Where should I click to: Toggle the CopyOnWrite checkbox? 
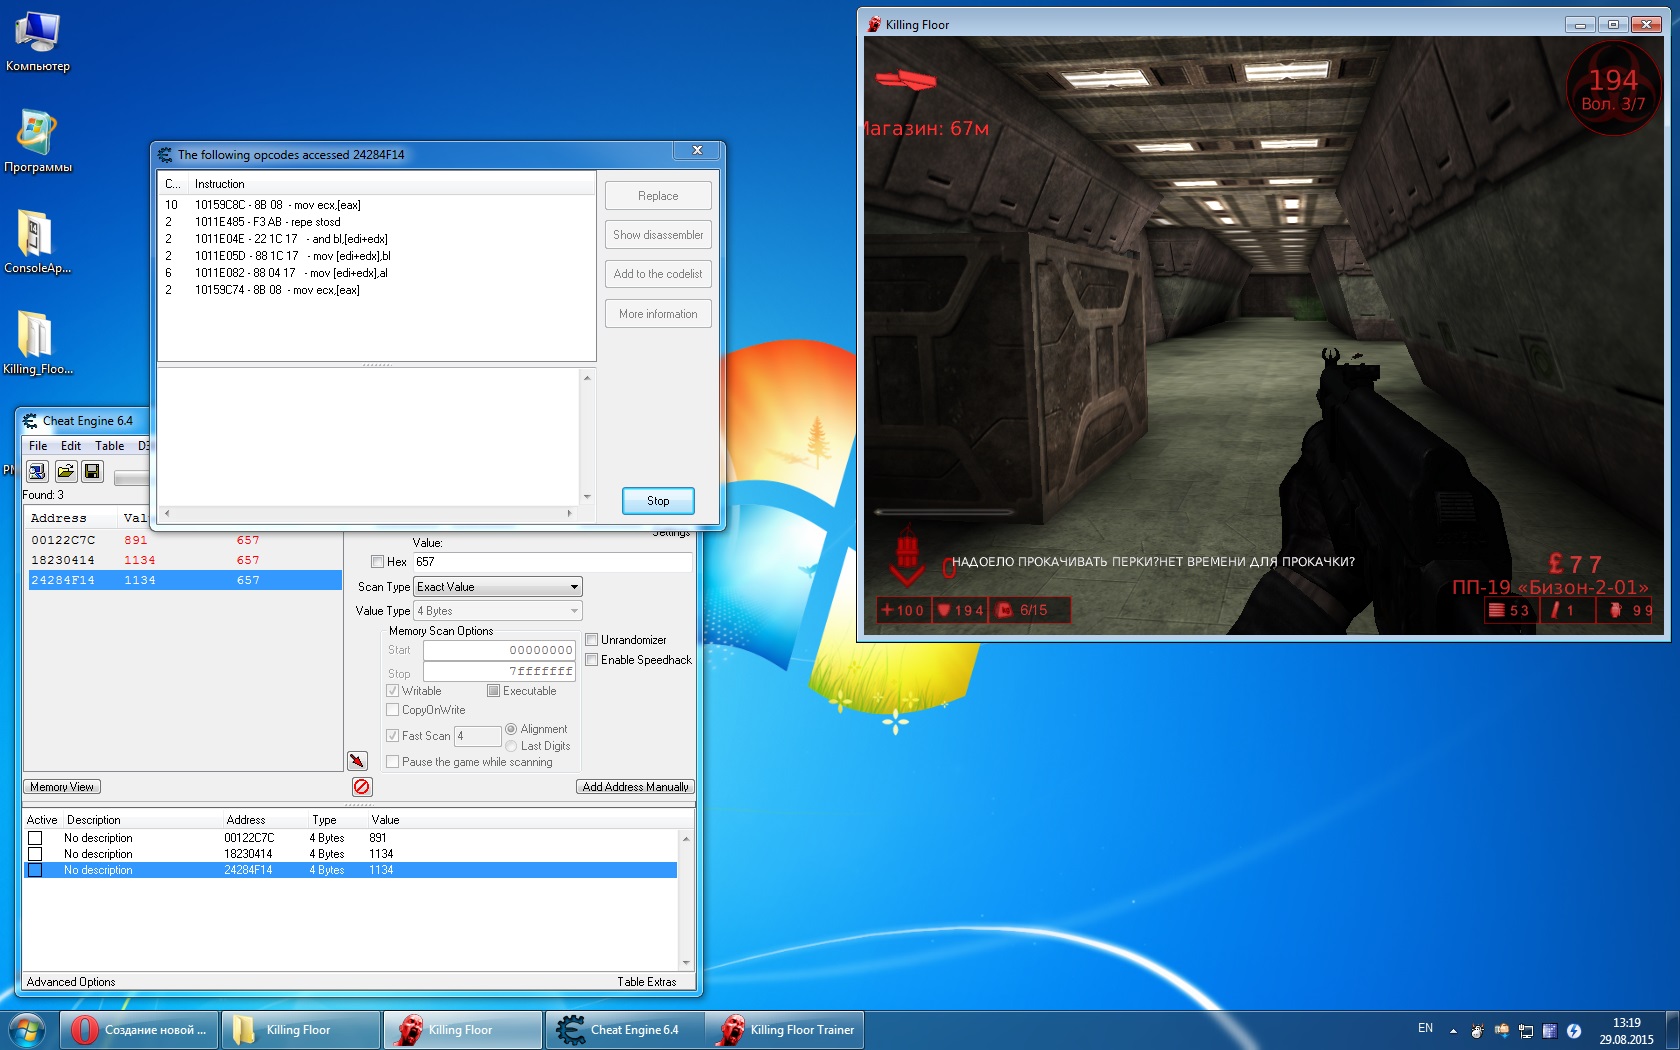point(393,710)
